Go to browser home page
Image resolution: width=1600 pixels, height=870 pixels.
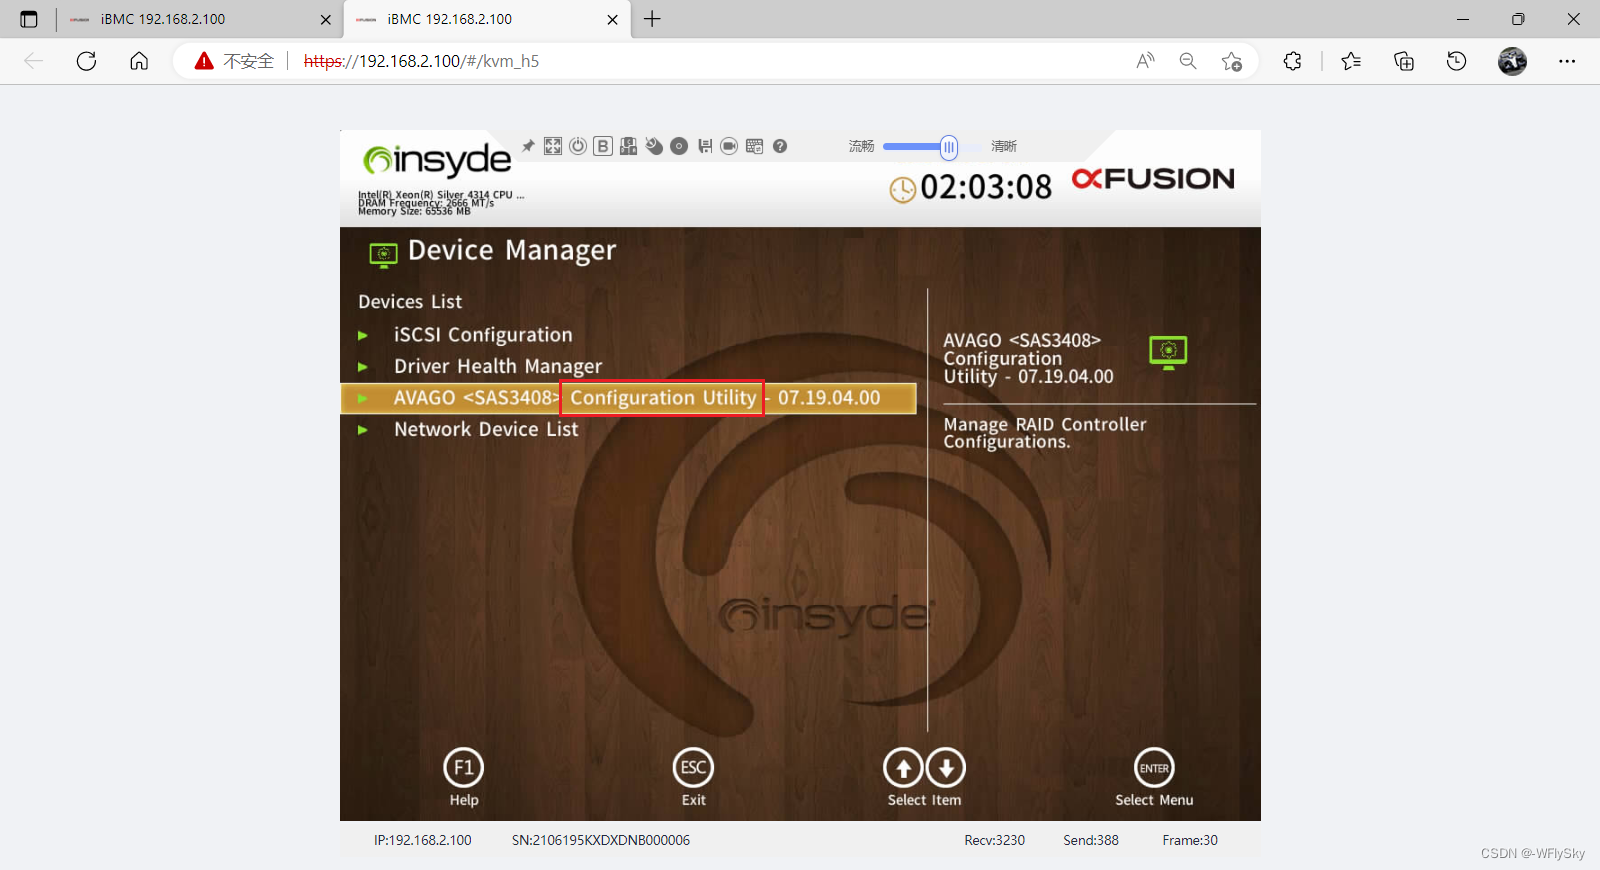(x=139, y=61)
